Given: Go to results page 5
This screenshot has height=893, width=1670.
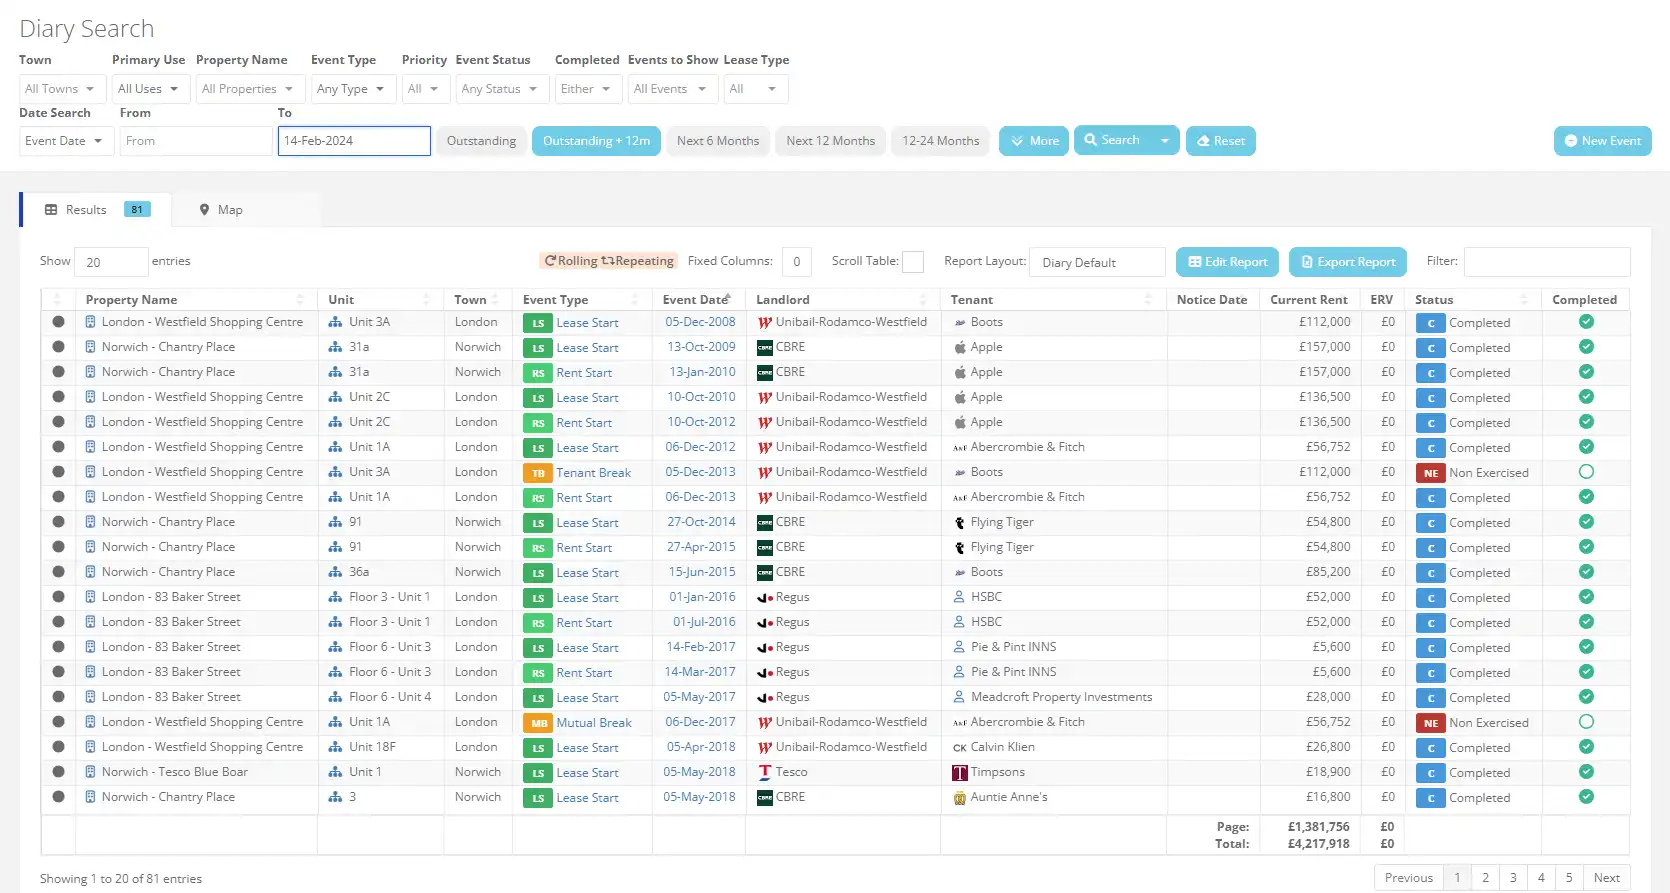Looking at the screenshot, I should tap(1569, 878).
